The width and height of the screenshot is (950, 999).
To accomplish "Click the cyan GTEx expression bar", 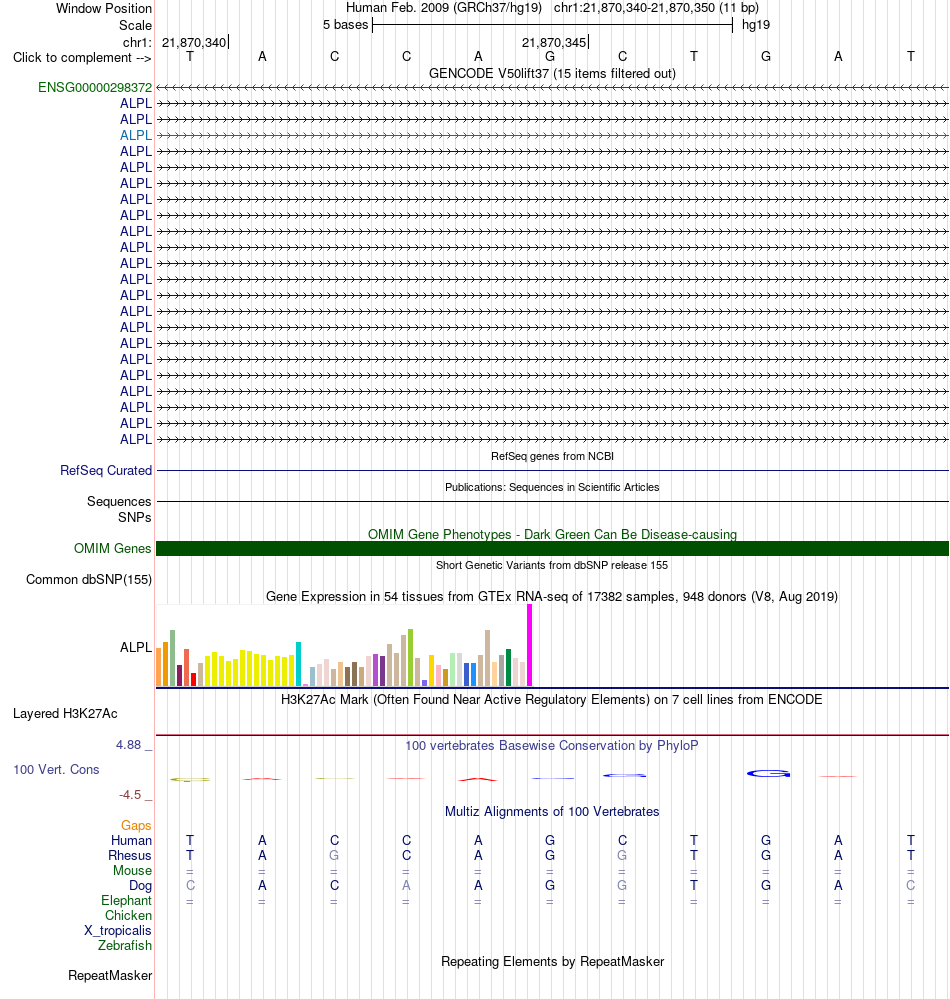I will [298, 664].
